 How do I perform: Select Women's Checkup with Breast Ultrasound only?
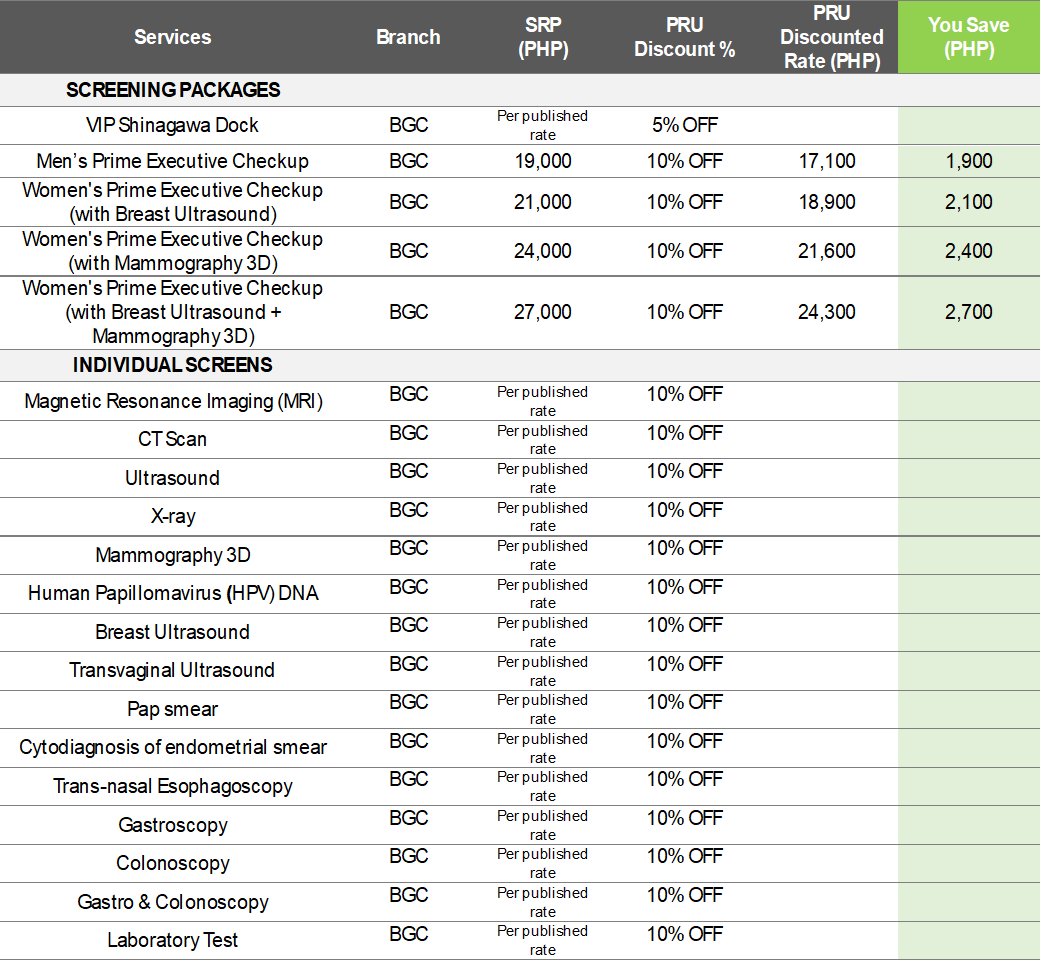tap(173, 202)
